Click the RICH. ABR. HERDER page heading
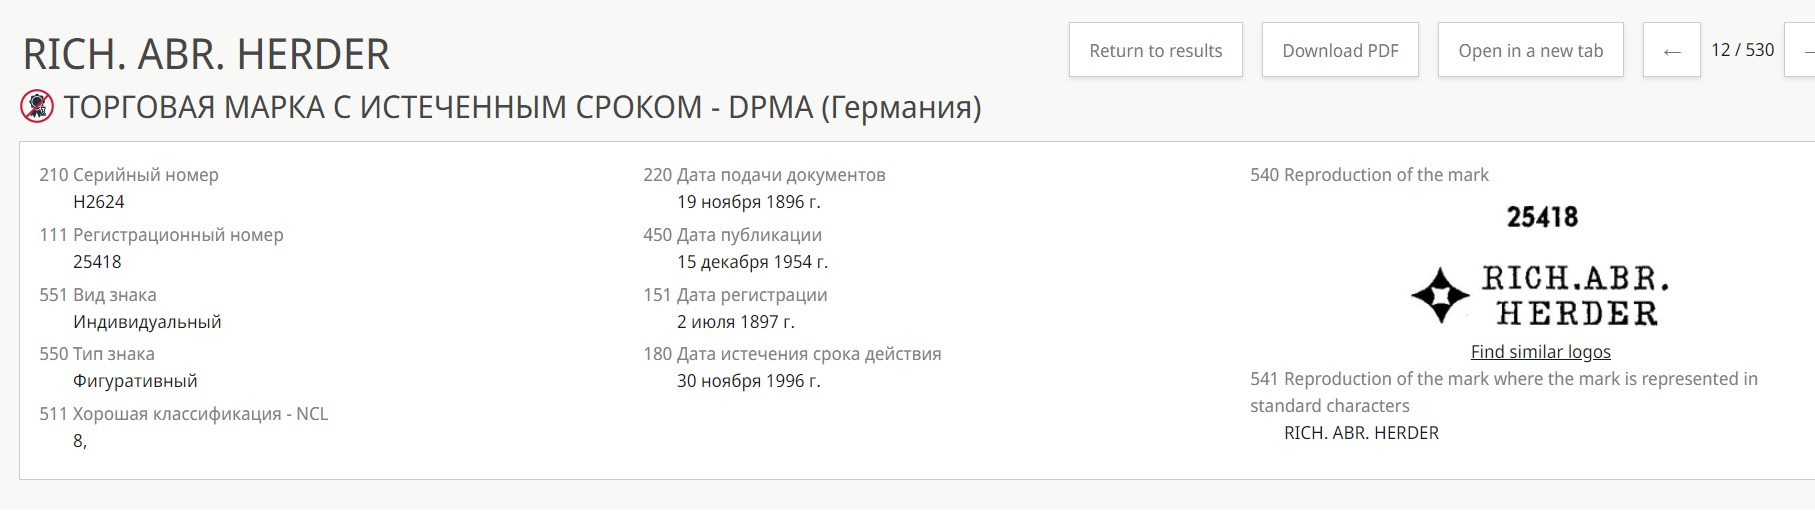This screenshot has height=513, width=1815. point(206,54)
